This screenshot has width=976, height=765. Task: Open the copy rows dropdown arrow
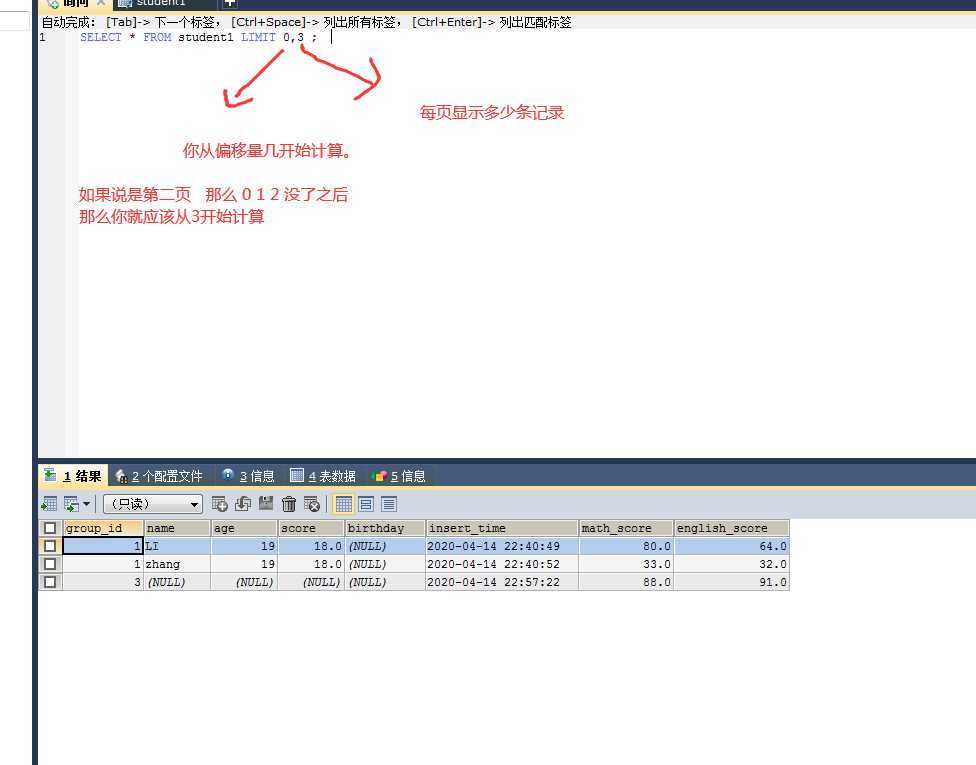point(87,504)
